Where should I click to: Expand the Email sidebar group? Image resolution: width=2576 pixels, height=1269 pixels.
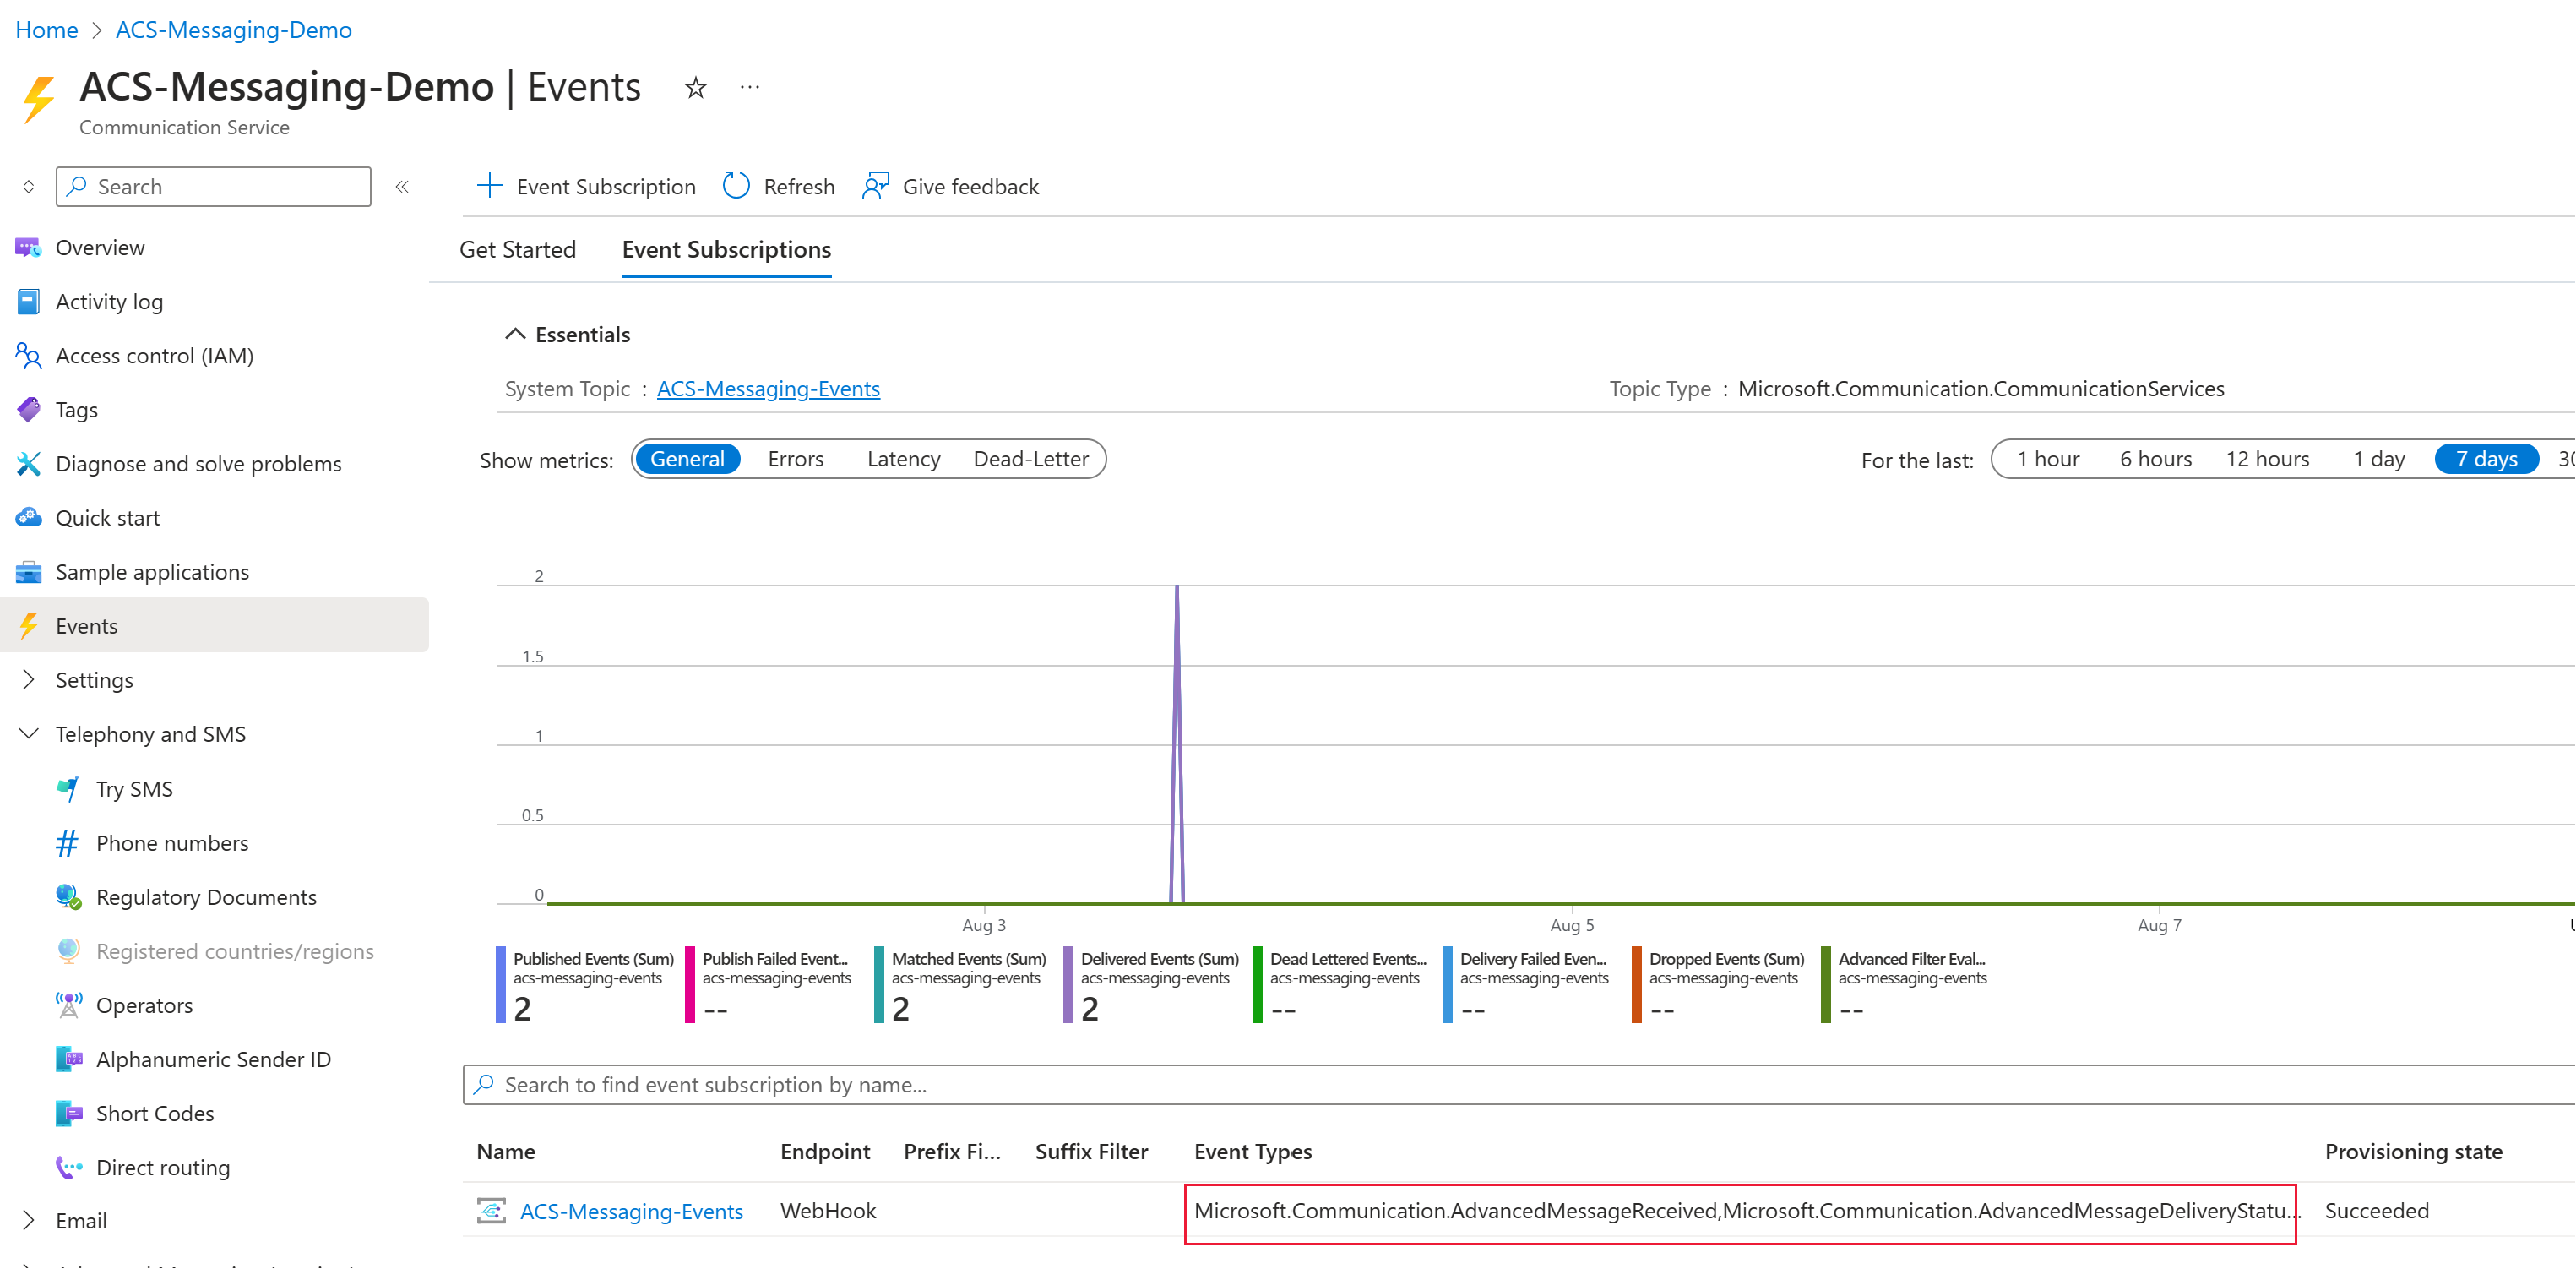coord(28,1220)
